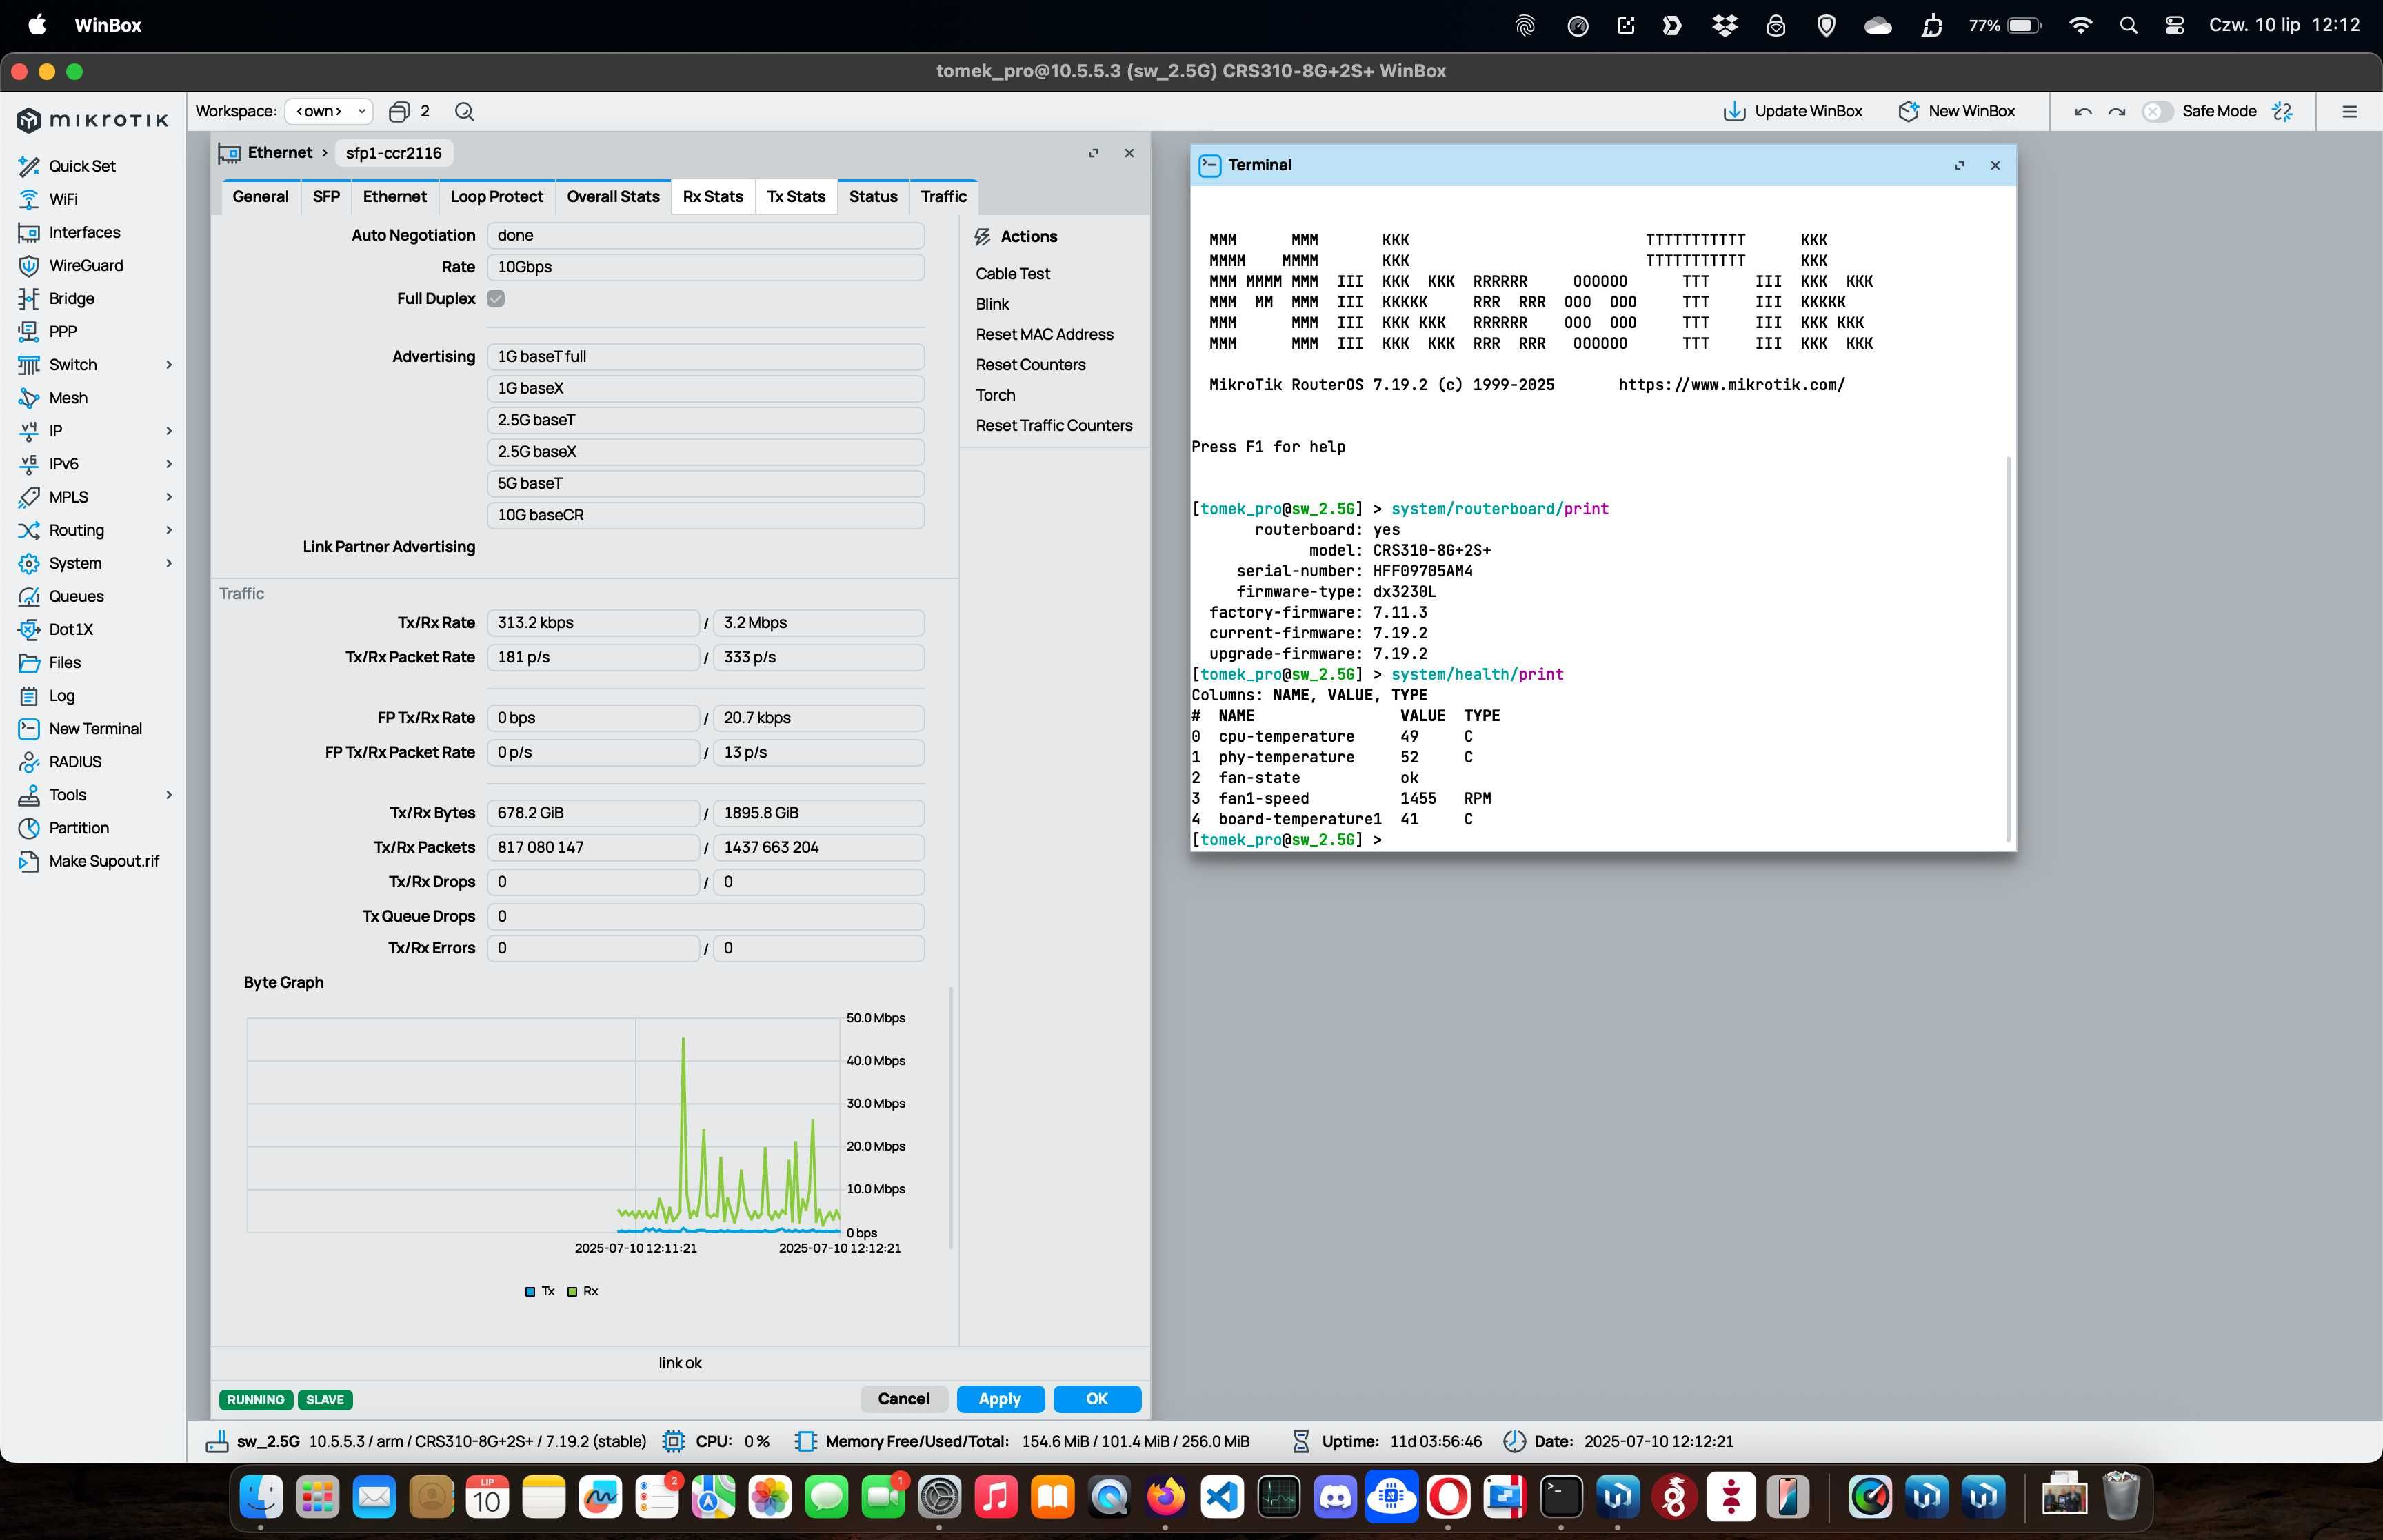Click the Blink action
Image resolution: width=2383 pixels, height=1540 pixels.
[x=992, y=303]
